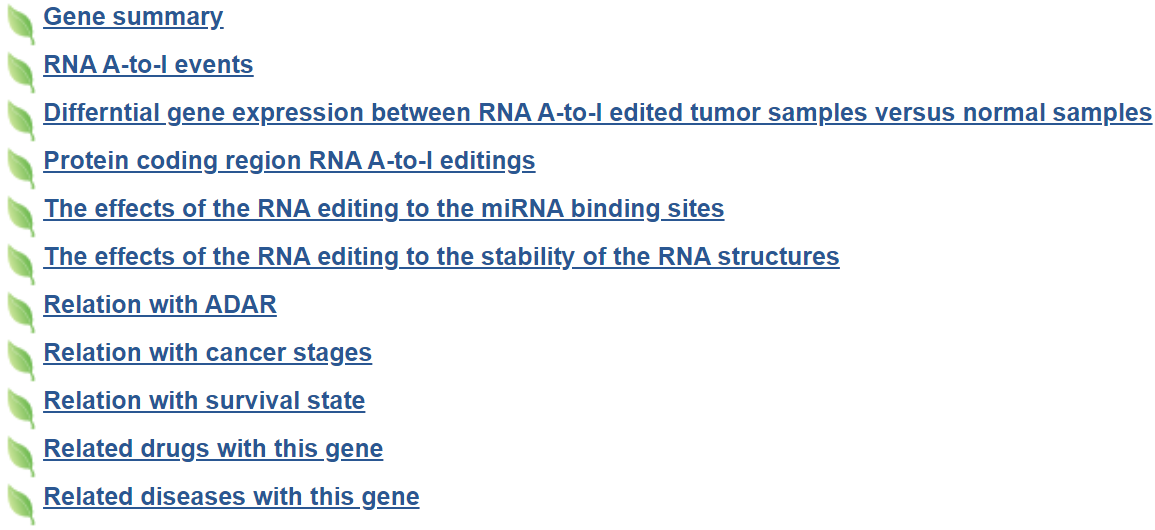Viewport: 1155px width, 530px height.
Task: Open Related diseases with this gene
Action: tap(231, 497)
